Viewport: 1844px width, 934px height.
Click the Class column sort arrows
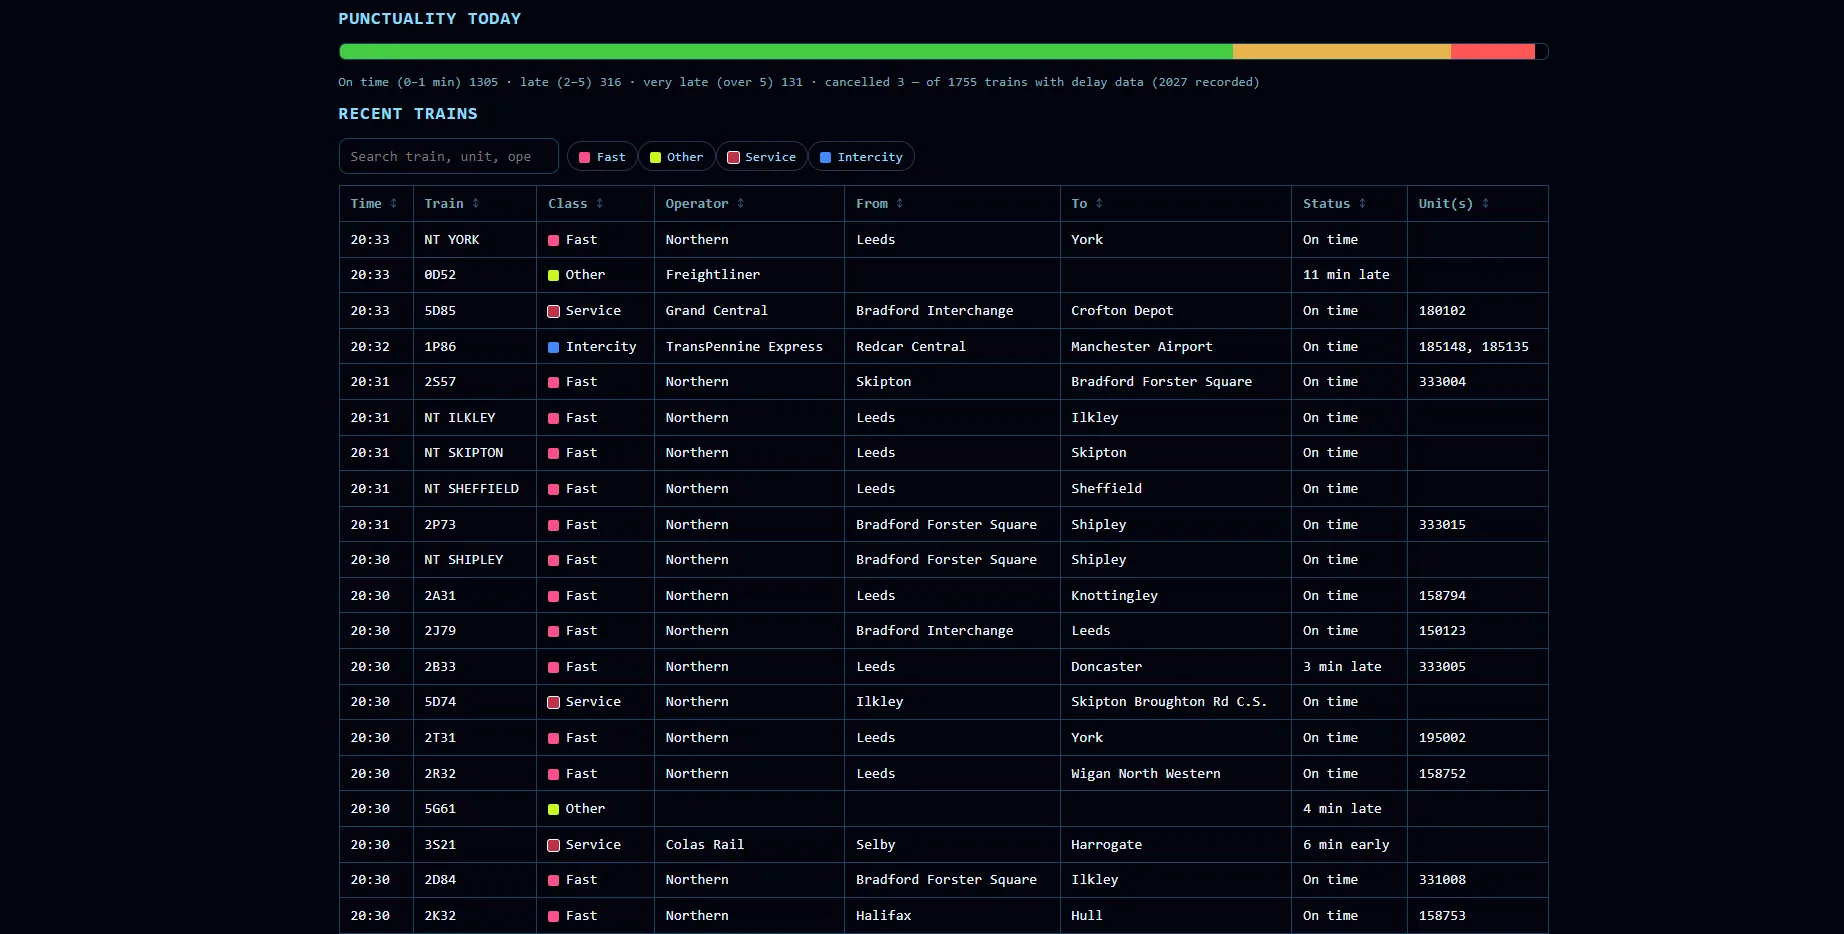pos(600,204)
